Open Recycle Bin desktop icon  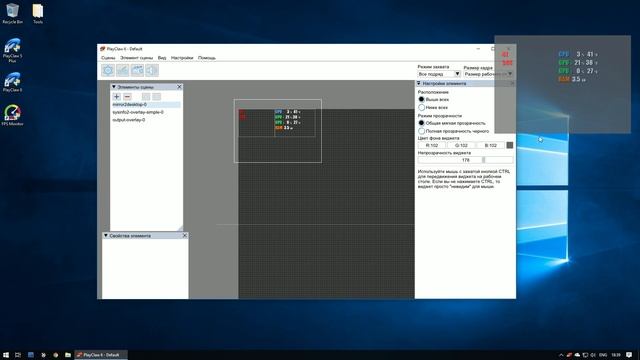12,13
